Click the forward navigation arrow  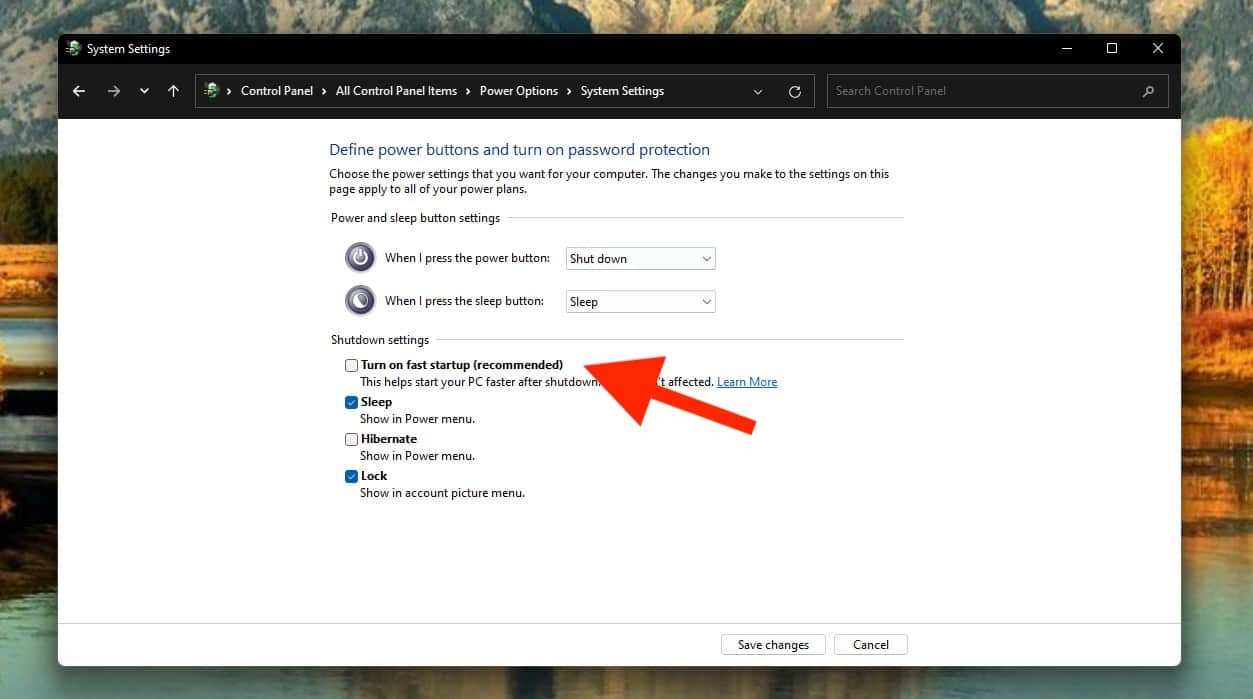pyautogui.click(x=114, y=90)
